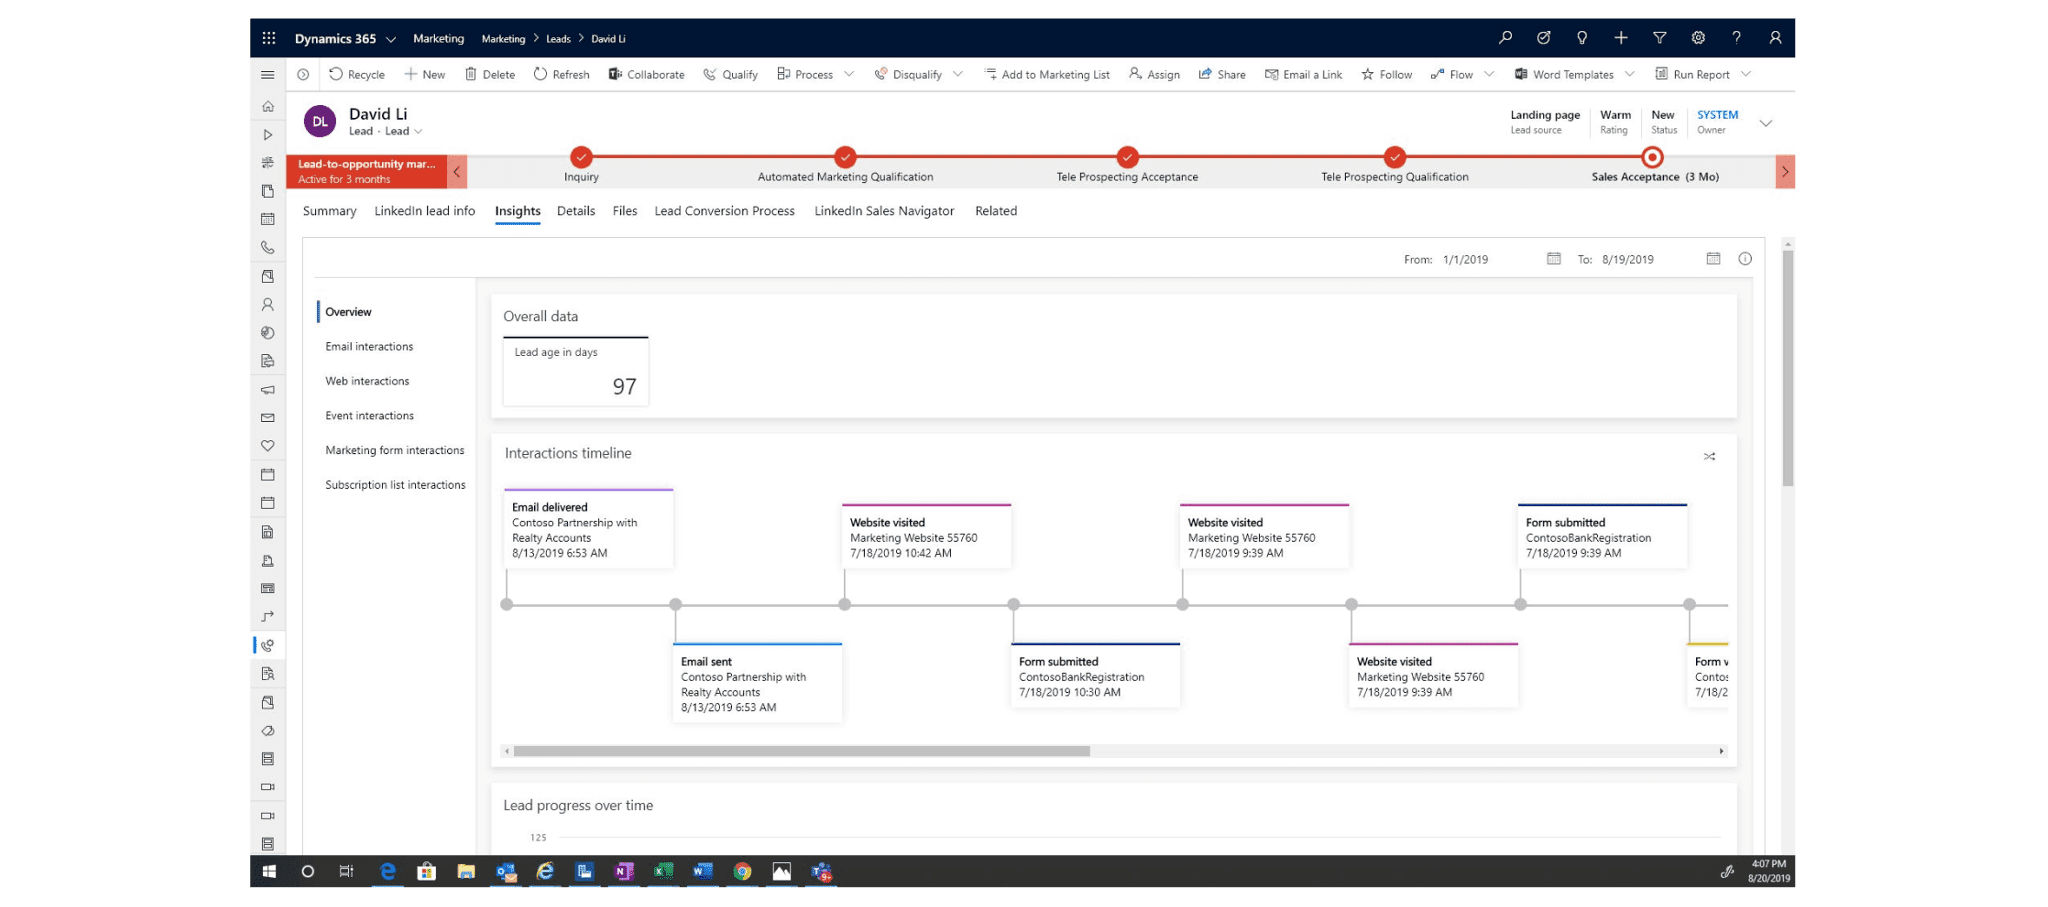Switch to the Details tab

[x=576, y=211]
